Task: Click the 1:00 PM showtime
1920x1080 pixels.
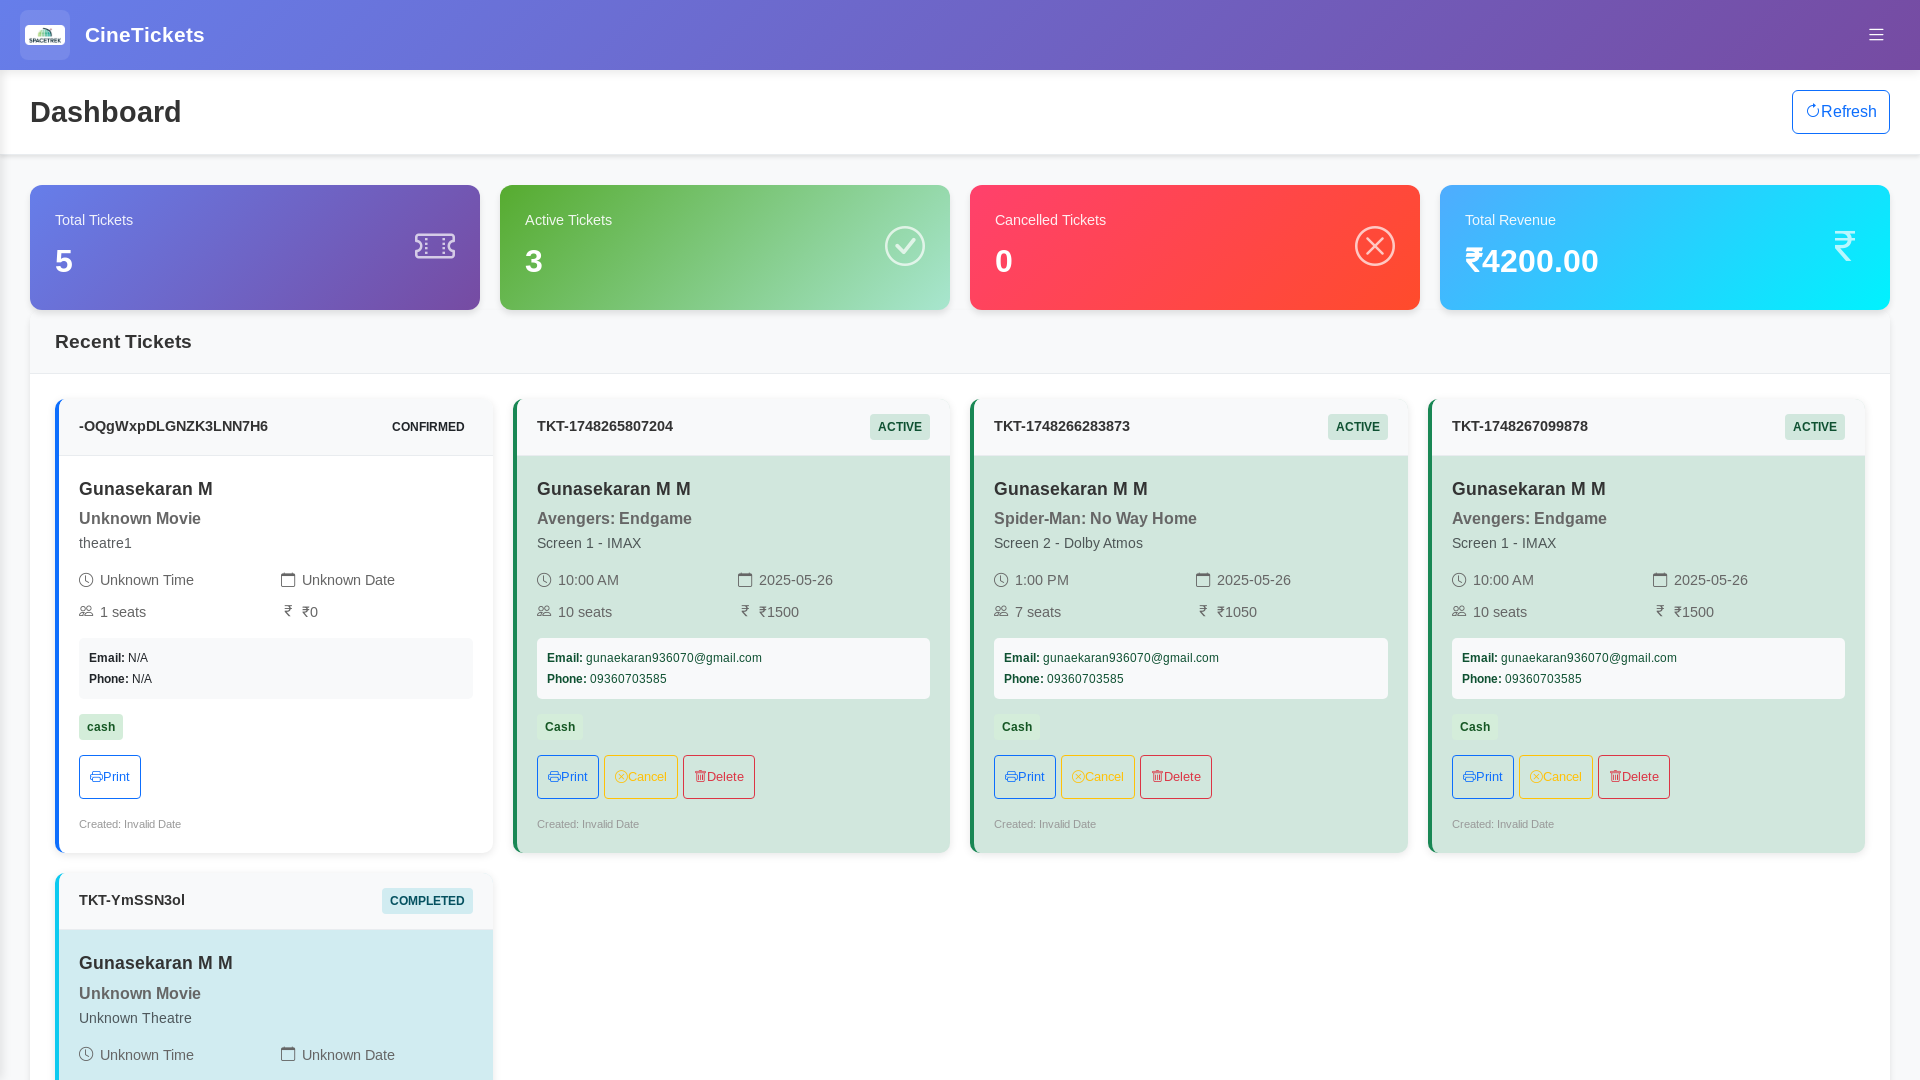Action: point(1042,580)
